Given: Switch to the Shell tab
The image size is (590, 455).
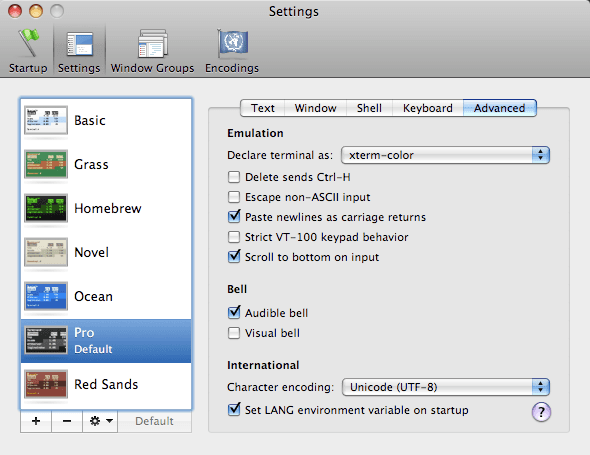Looking at the screenshot, I should pos(369,108).
